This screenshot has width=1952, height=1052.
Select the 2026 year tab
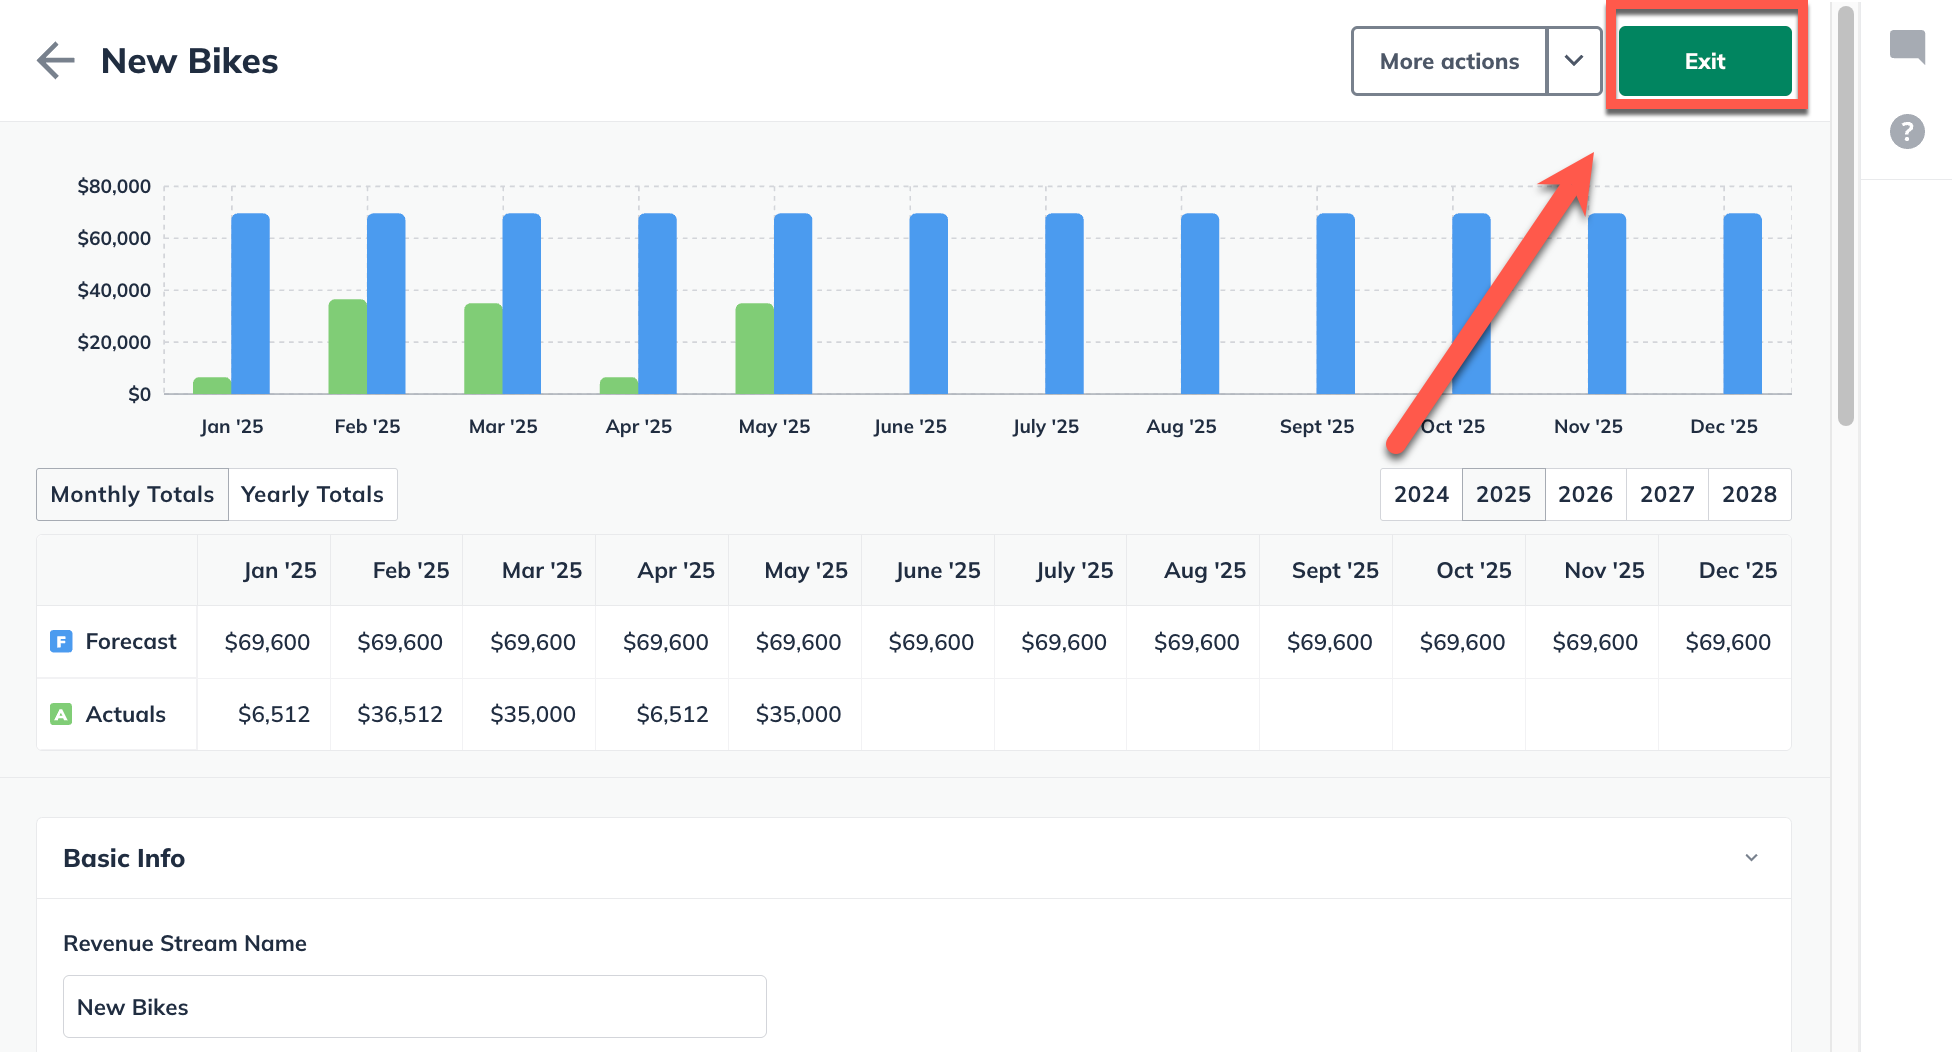pos(1585,494)
